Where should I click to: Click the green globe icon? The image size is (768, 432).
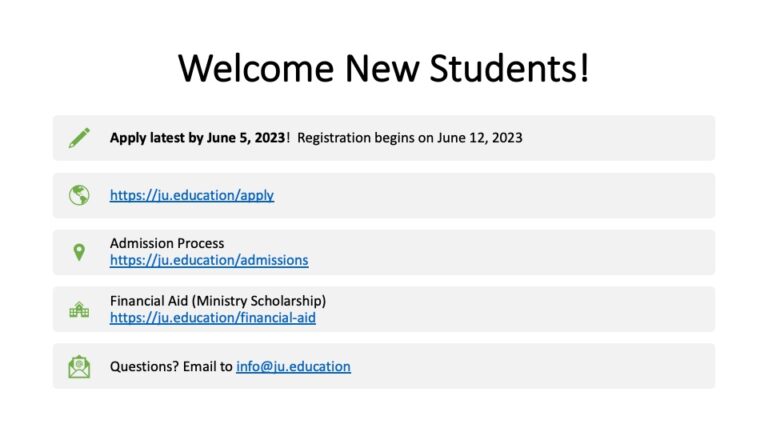(x=79, y=195)
